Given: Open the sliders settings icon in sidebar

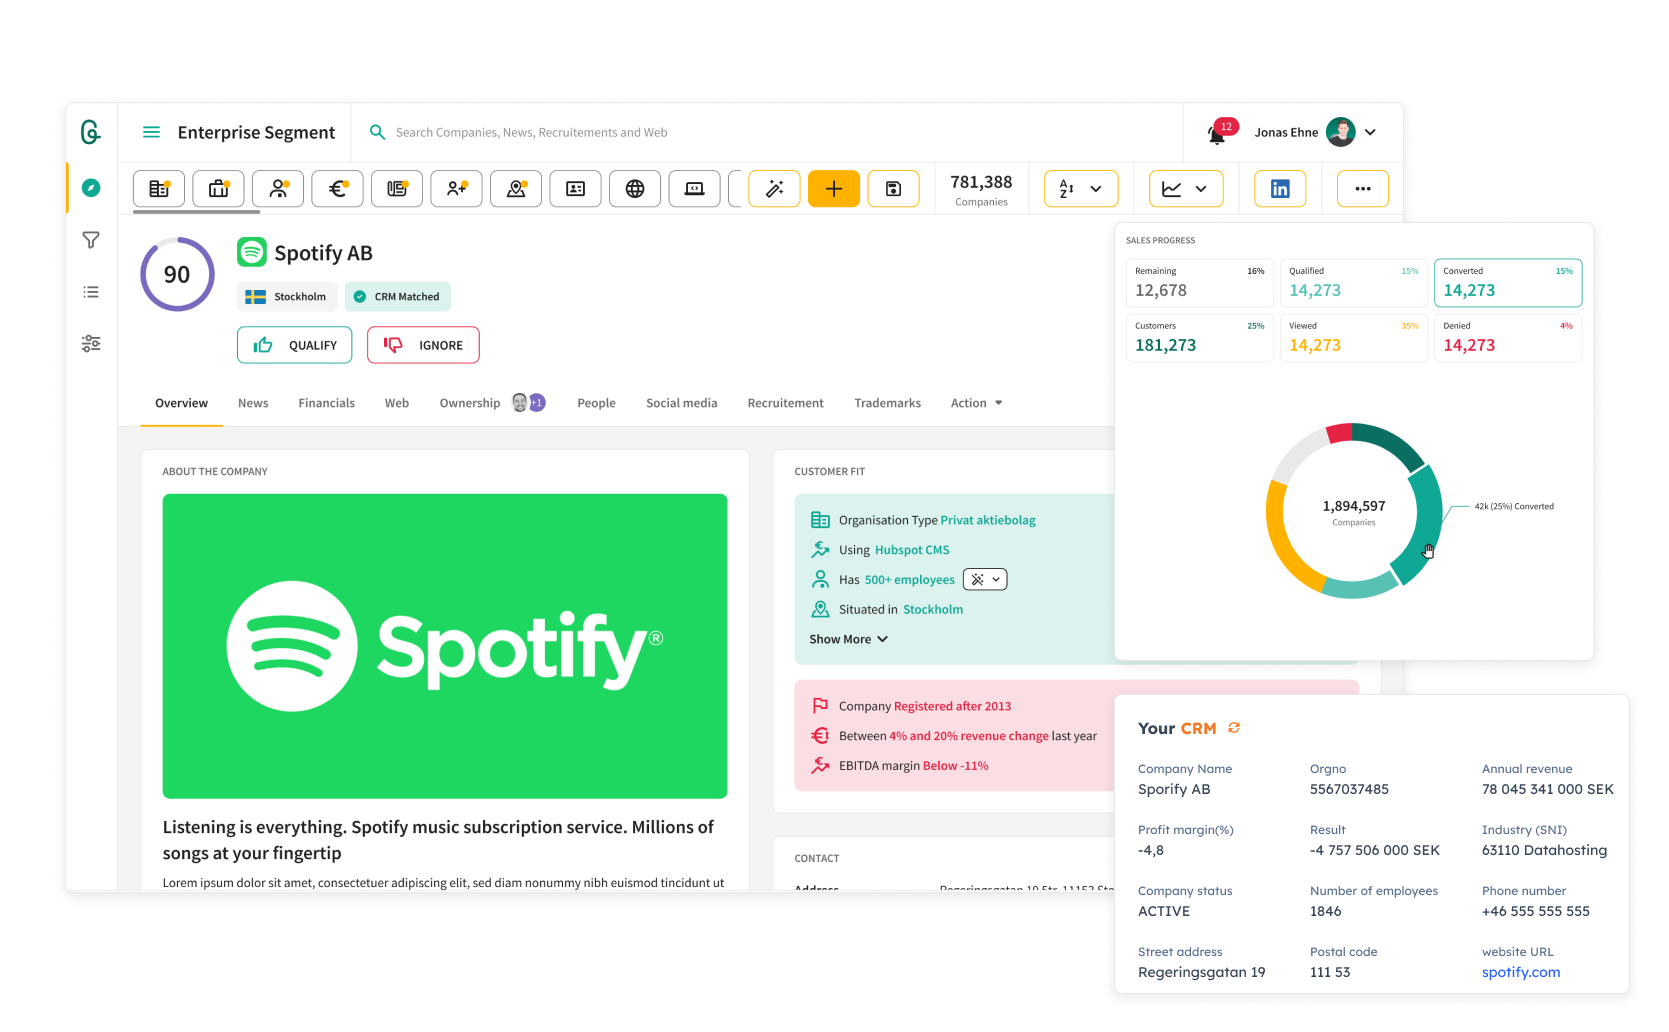Looking at the screenshot, I should click(91, 343).
